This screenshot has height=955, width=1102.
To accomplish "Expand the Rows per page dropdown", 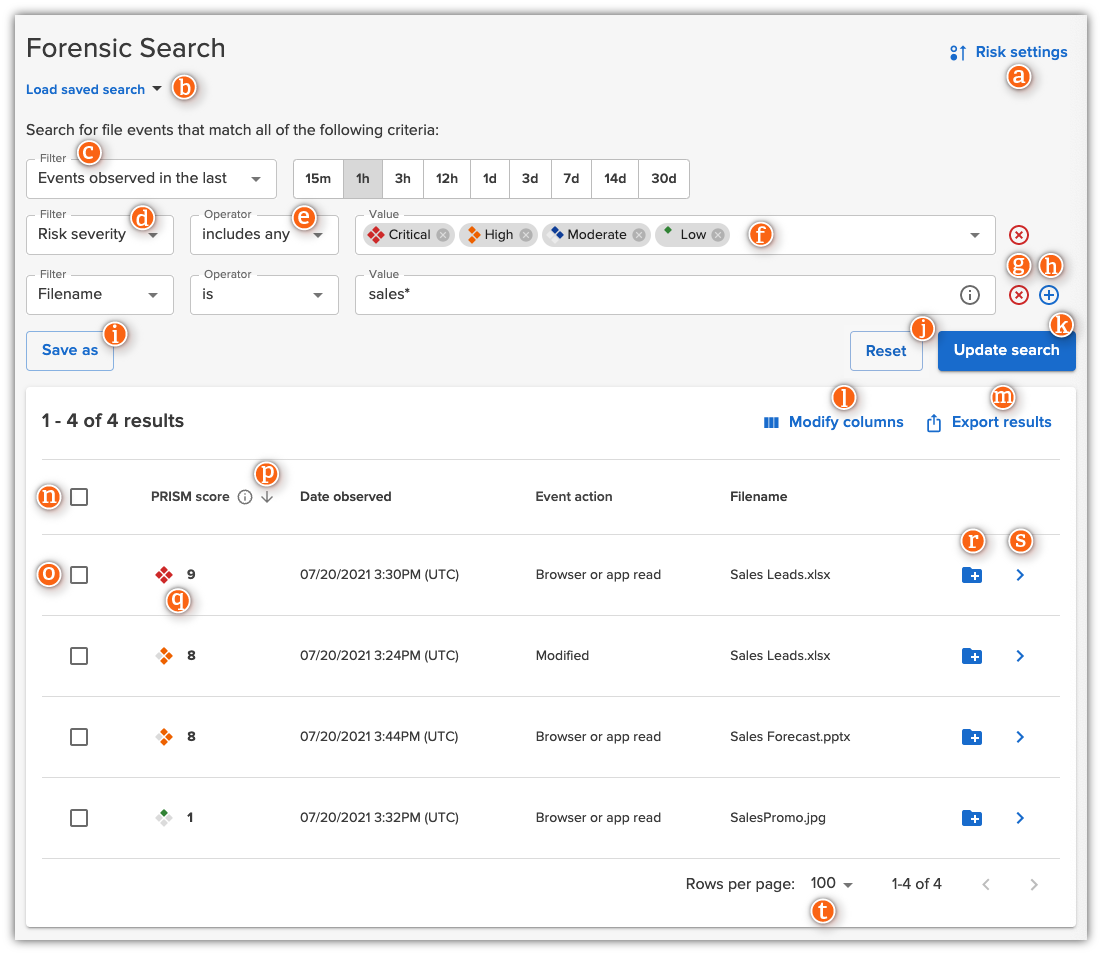I will pos(832,884).
